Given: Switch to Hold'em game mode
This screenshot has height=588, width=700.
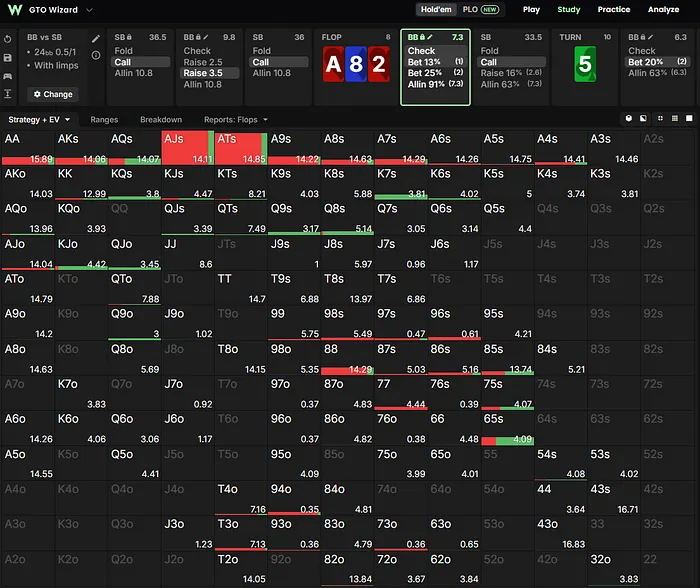Looking at the screenshot, I should point(436,9).
